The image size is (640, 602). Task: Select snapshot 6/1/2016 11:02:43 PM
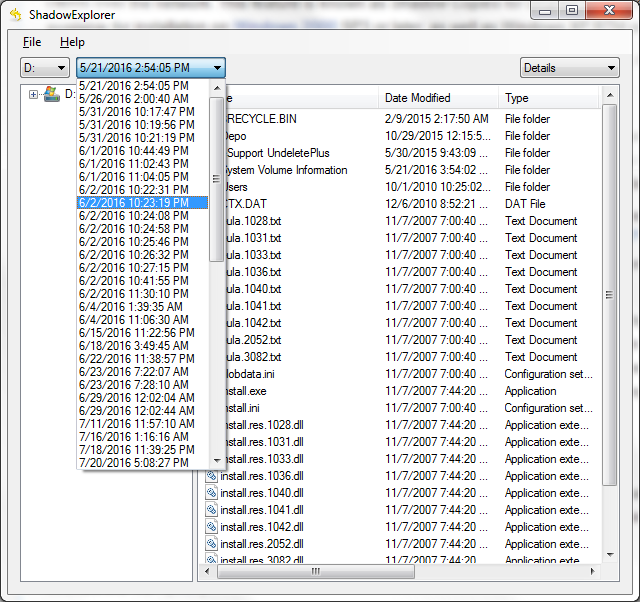tap(142, 164)
